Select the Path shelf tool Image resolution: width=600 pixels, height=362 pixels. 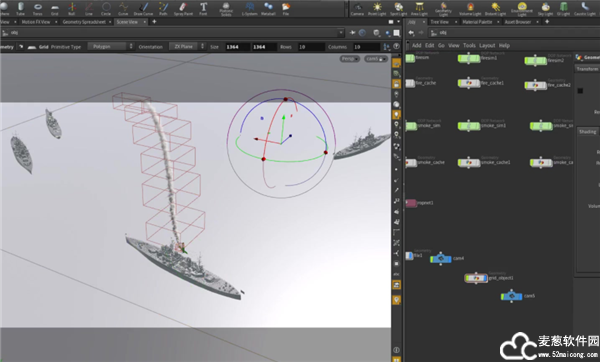163,8
